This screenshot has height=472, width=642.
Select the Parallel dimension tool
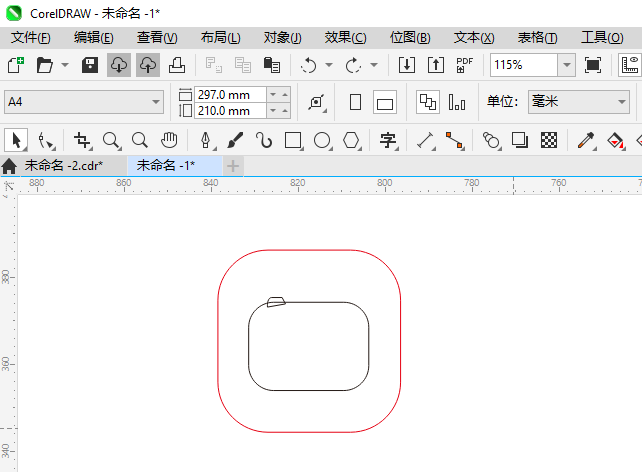click(425, 140)
